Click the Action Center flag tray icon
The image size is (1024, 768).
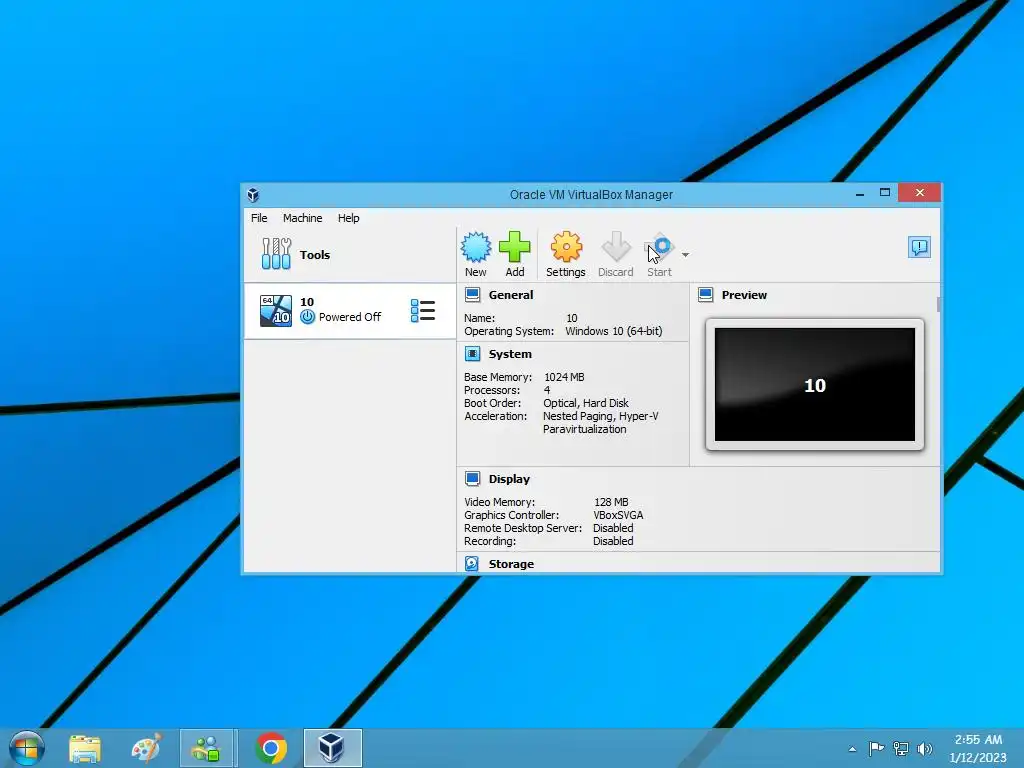[876, 748]
